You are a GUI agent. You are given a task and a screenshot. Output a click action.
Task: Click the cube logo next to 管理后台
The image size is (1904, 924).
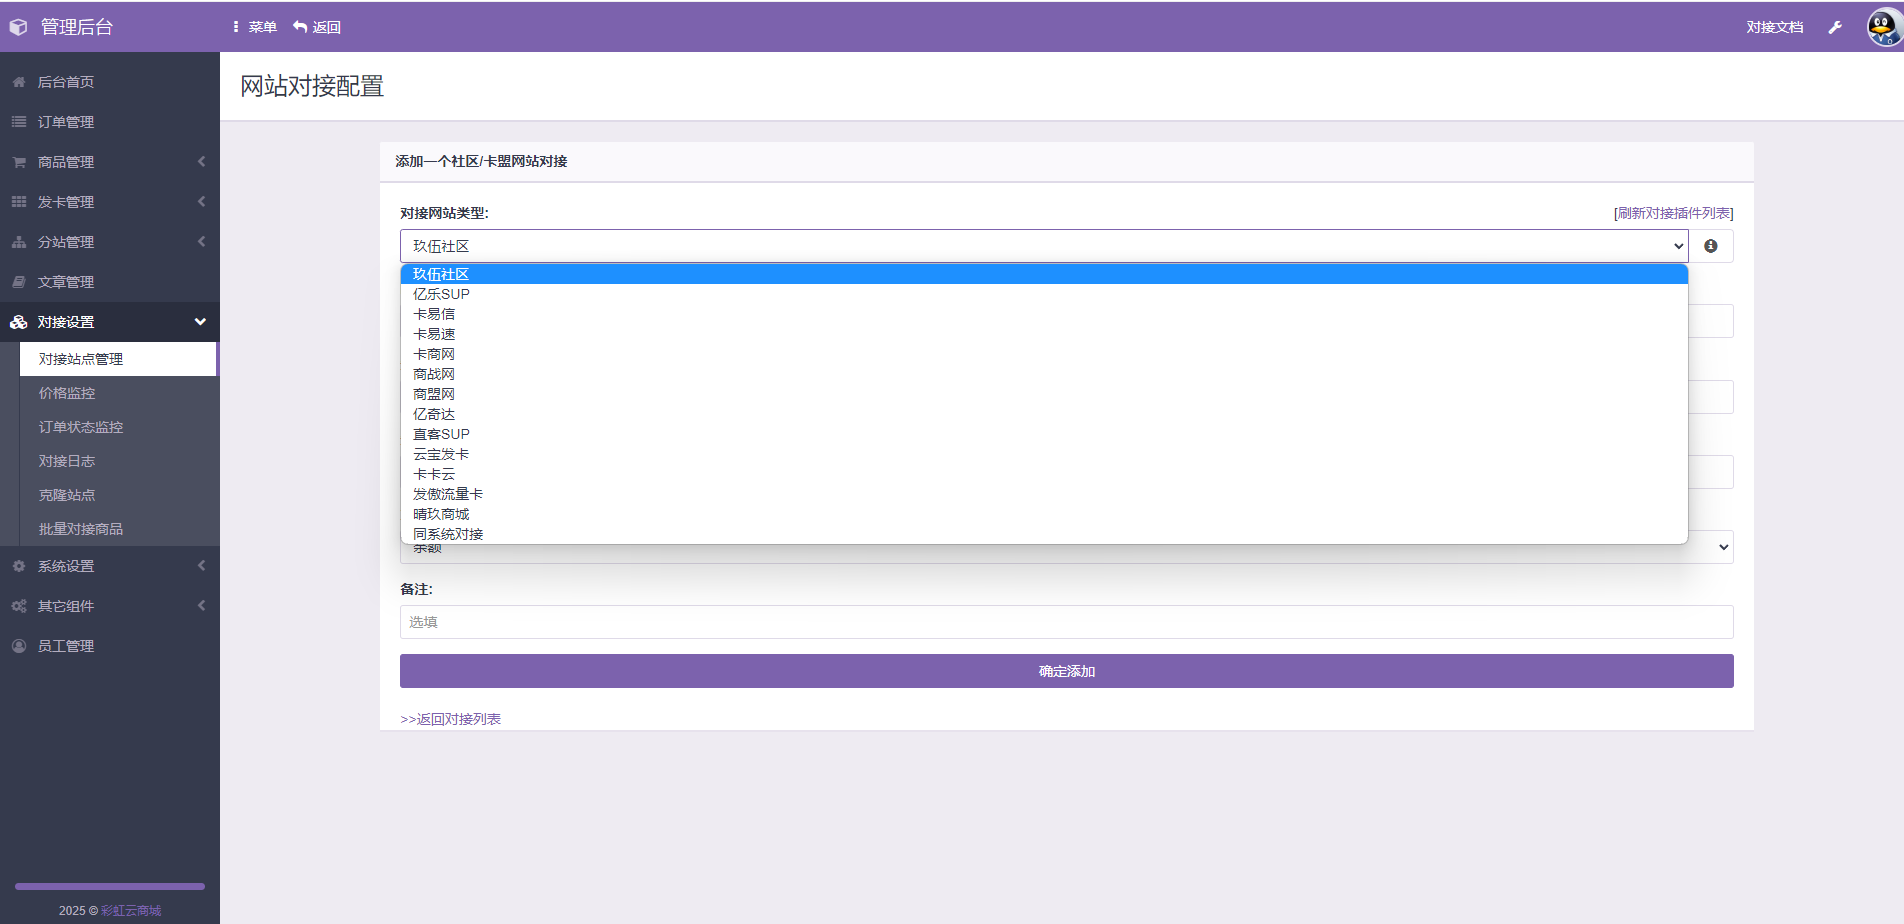(18, 27)
